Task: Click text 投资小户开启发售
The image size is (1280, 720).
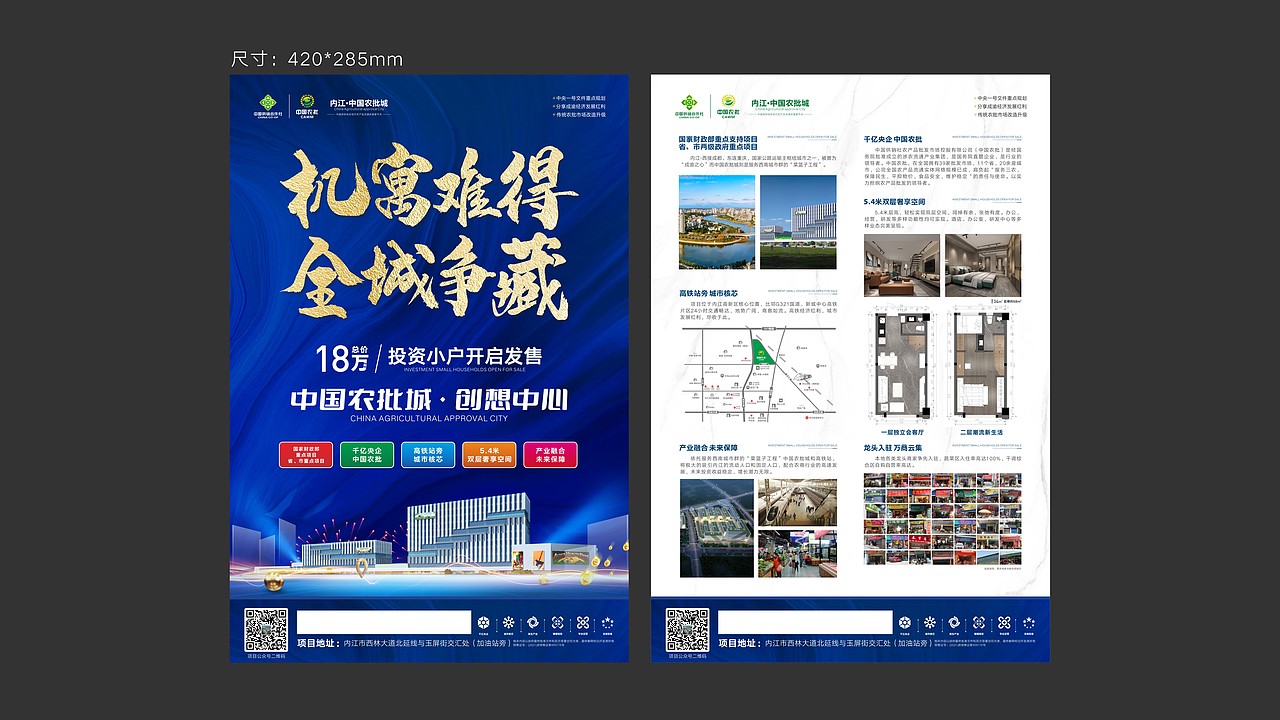Action: pos(465,355)
